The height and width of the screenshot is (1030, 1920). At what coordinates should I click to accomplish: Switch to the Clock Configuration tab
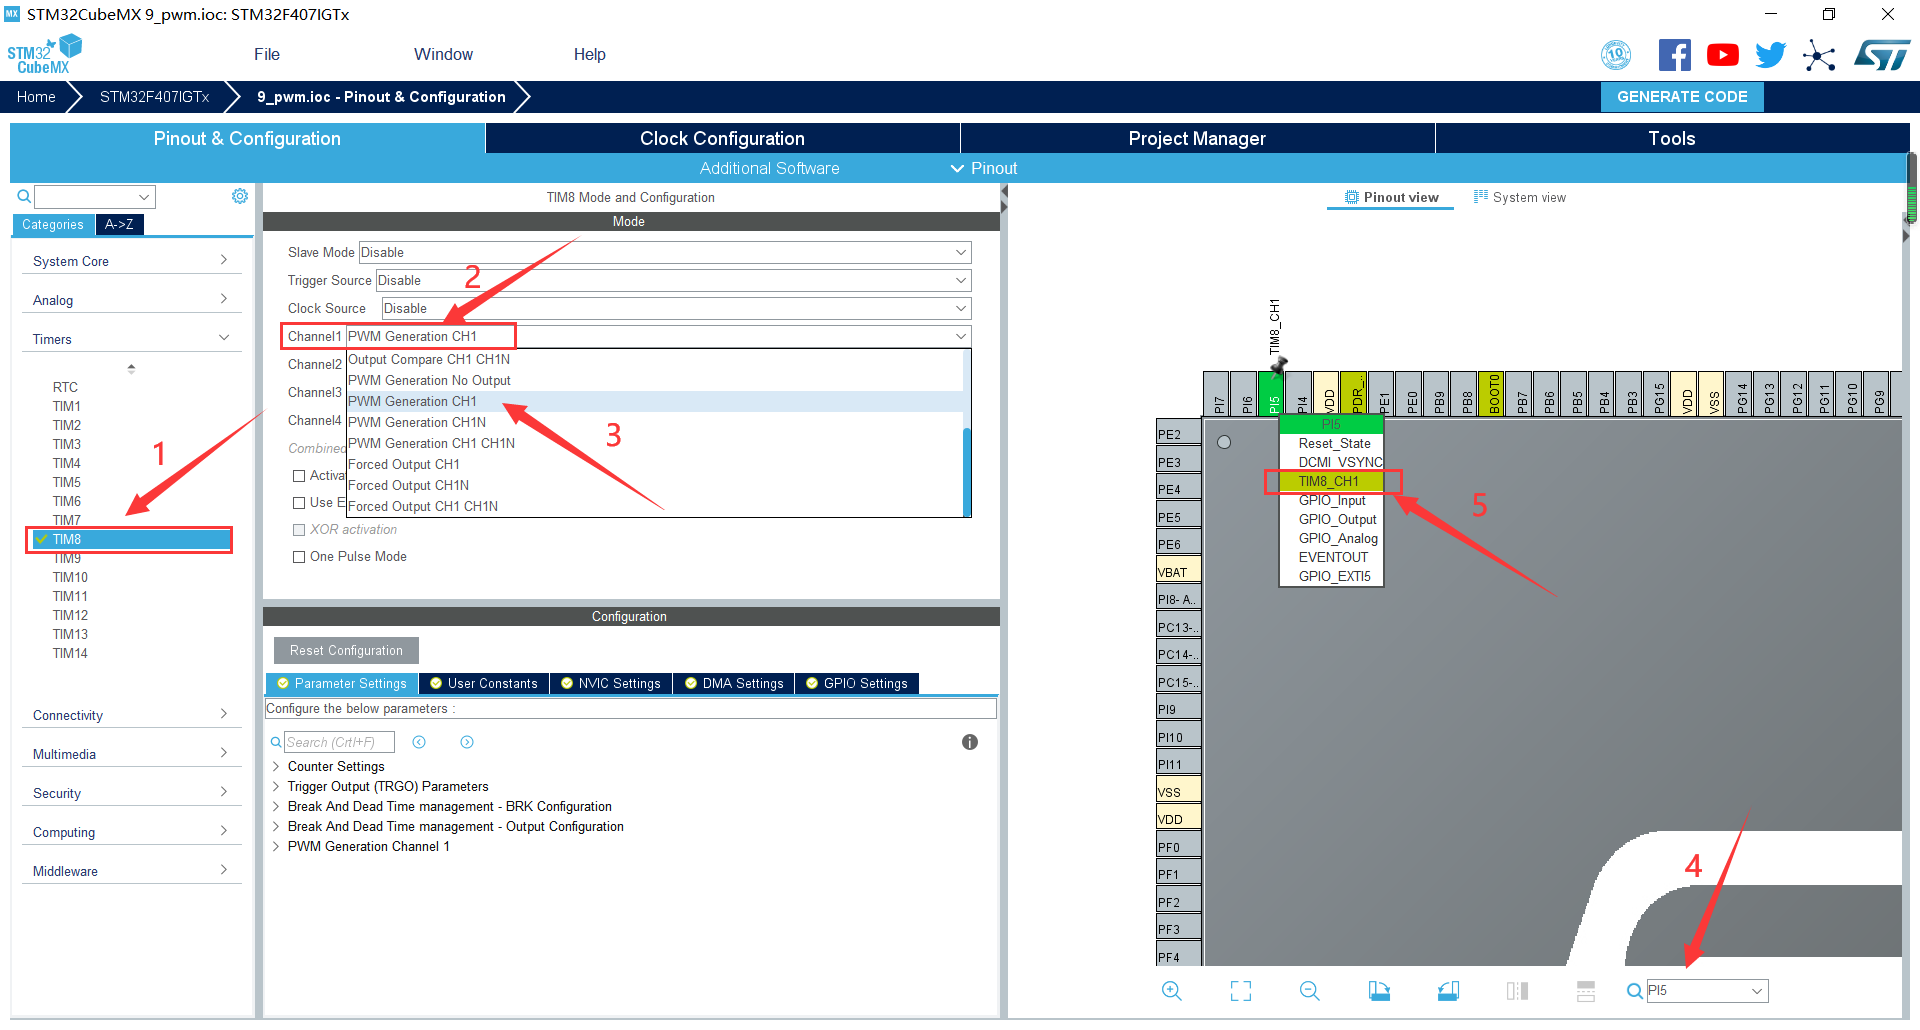(x=722, y=139)
